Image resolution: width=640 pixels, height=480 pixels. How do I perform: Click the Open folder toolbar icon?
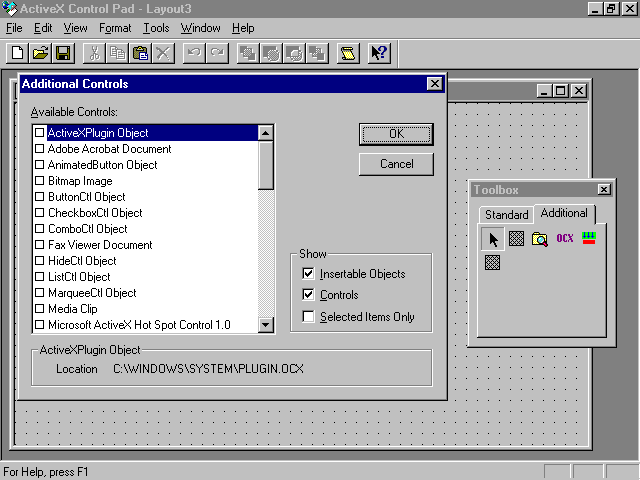(x=40, y=53)
